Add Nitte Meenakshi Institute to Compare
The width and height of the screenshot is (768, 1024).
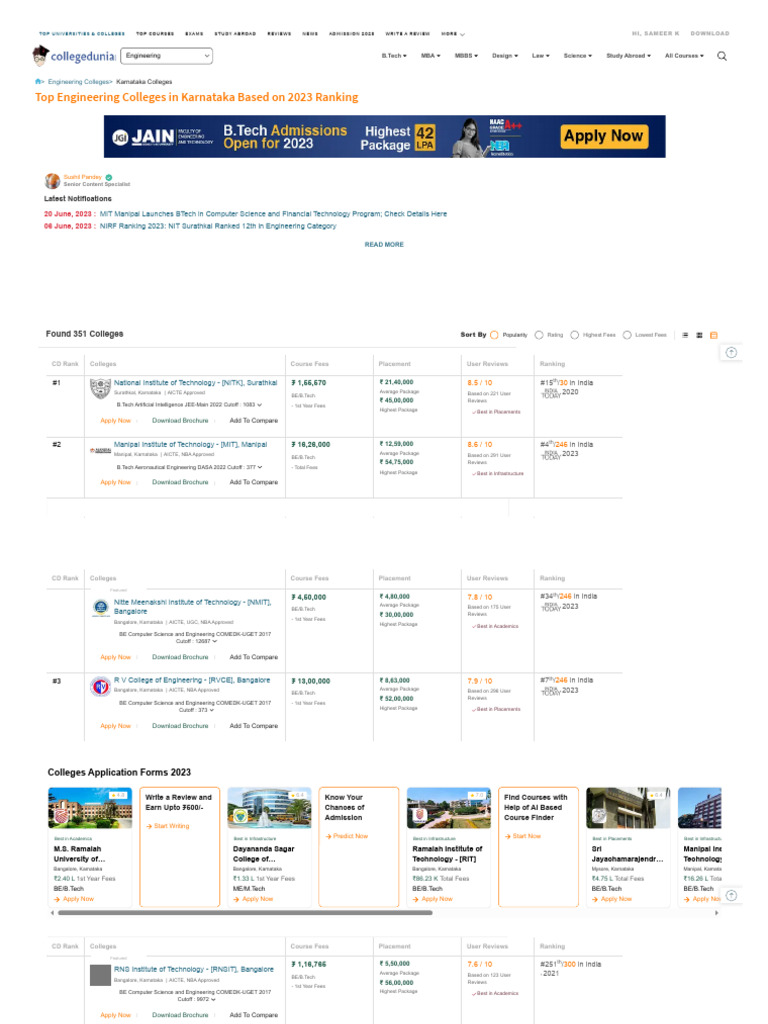[253, 657]
